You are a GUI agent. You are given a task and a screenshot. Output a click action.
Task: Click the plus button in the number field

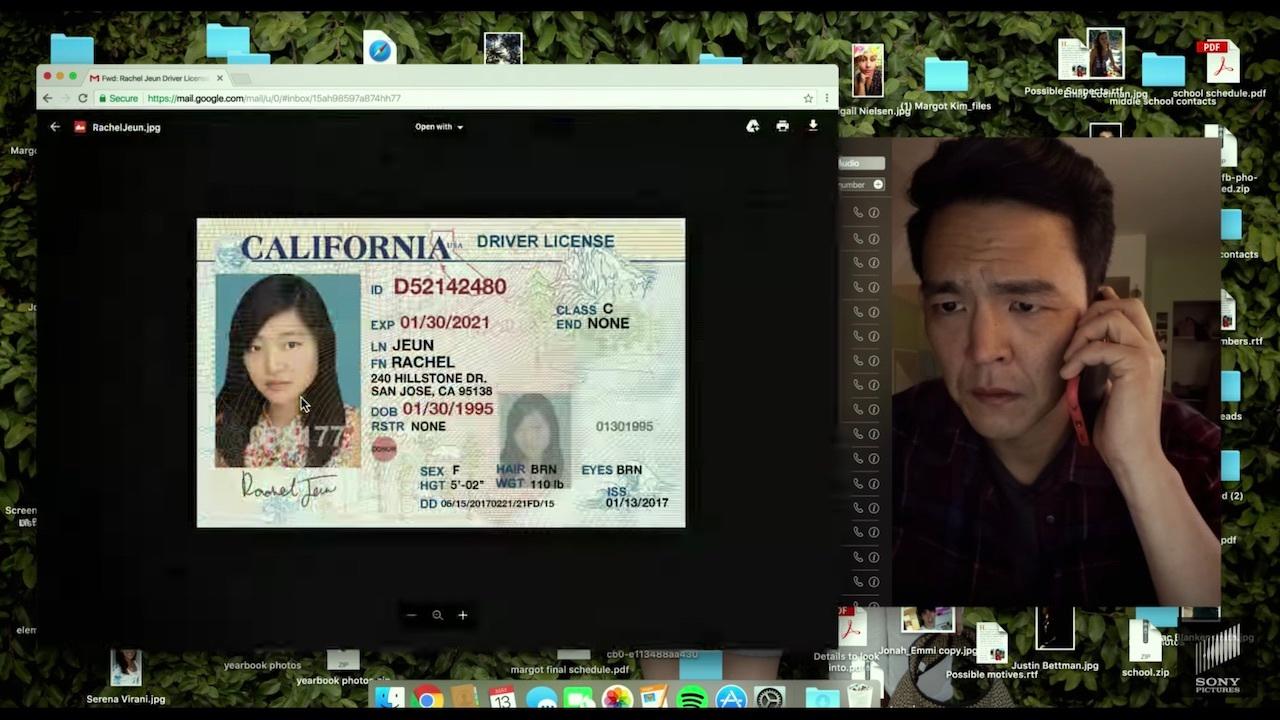[x=878, y=184]
